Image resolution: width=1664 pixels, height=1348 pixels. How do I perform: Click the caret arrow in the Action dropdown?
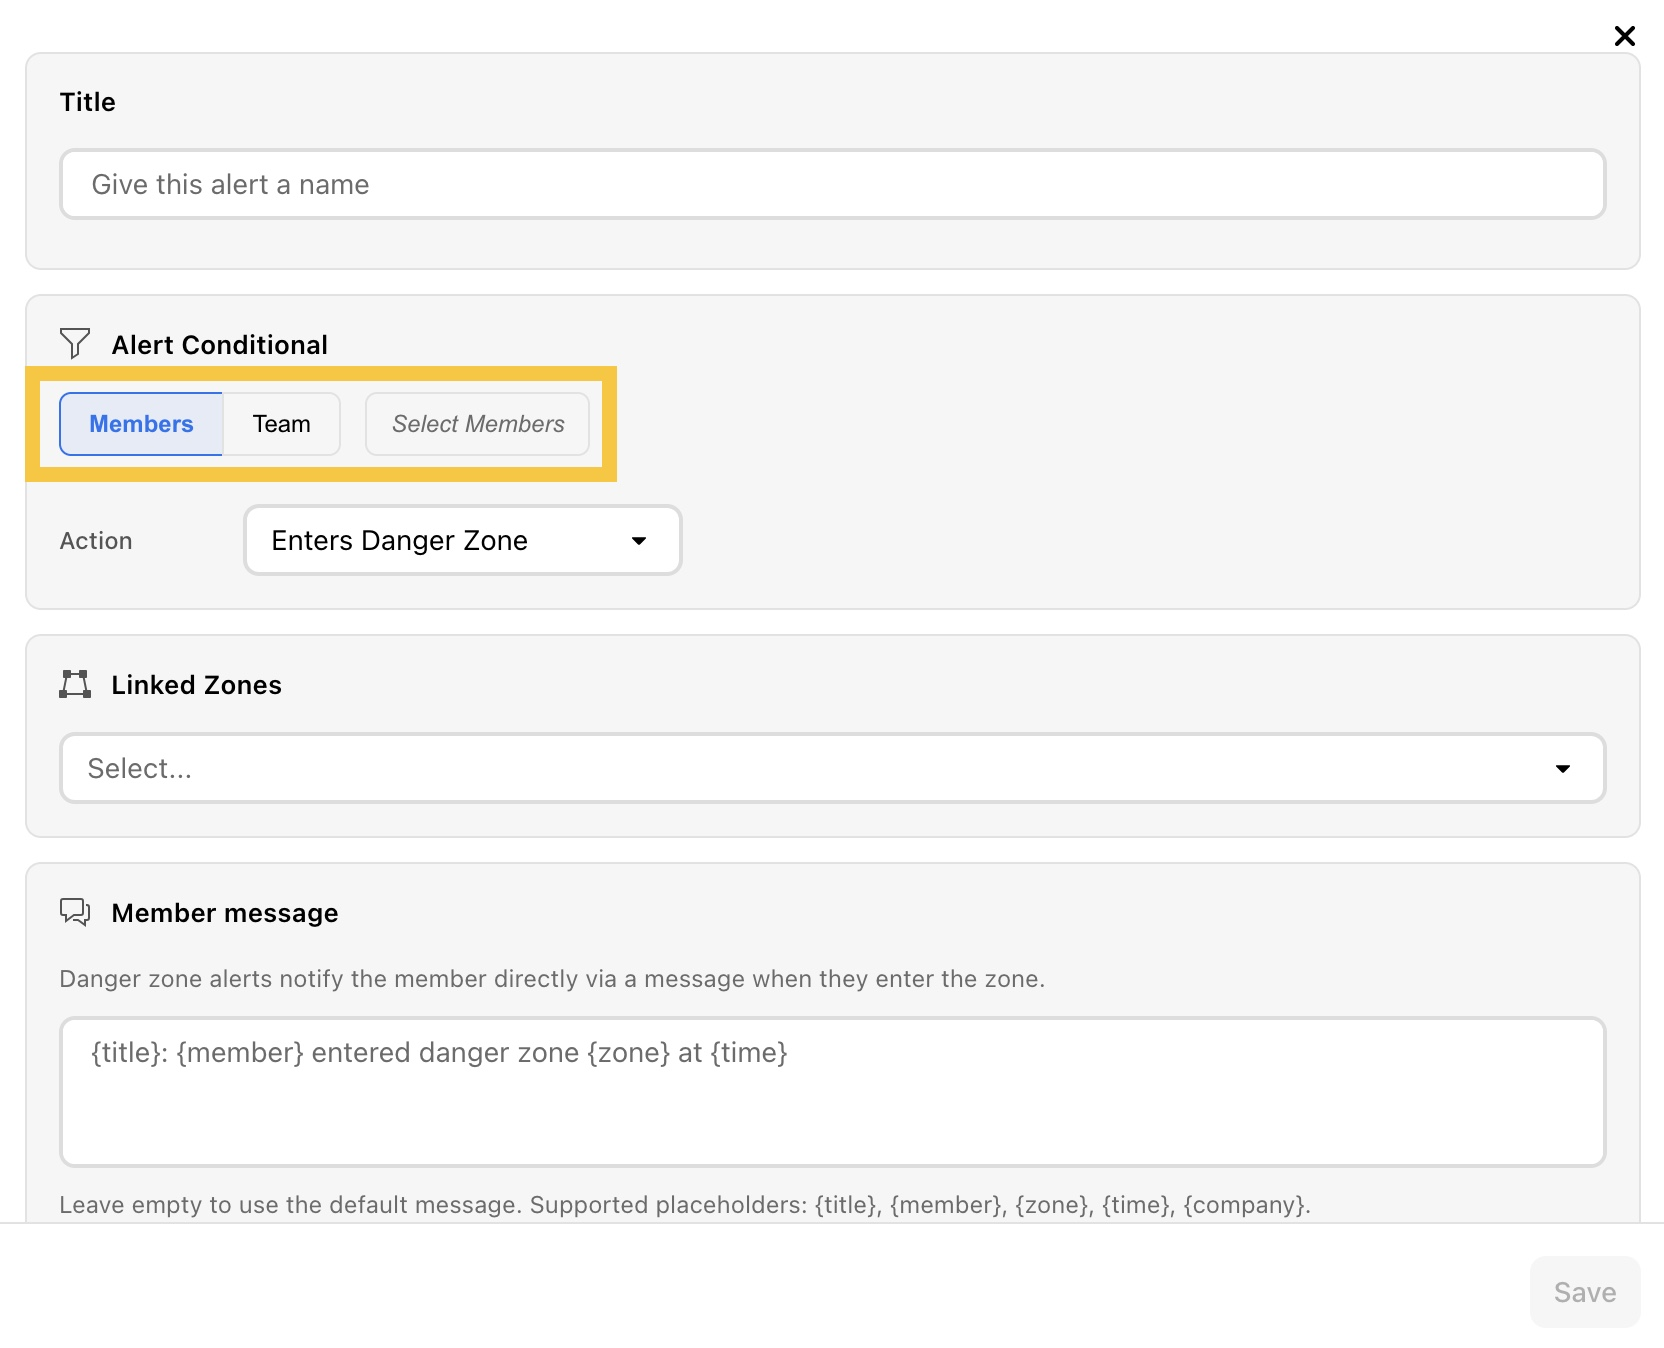tap(639, 541)
